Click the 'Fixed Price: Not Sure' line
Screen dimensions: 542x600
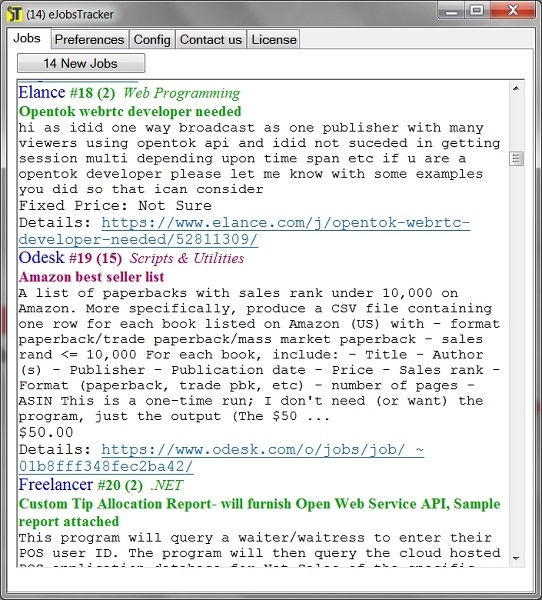coord(115,206)
